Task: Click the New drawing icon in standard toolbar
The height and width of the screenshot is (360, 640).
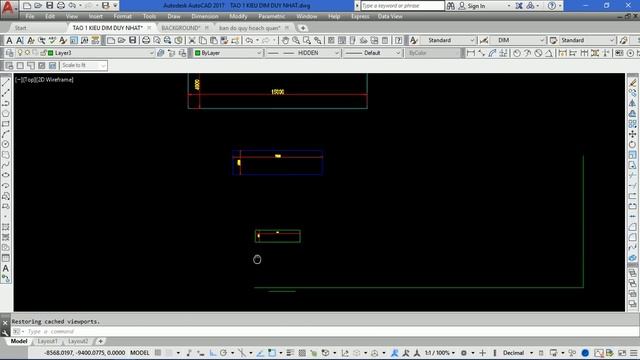Action: pyautogui.click(x=111, y=40)
